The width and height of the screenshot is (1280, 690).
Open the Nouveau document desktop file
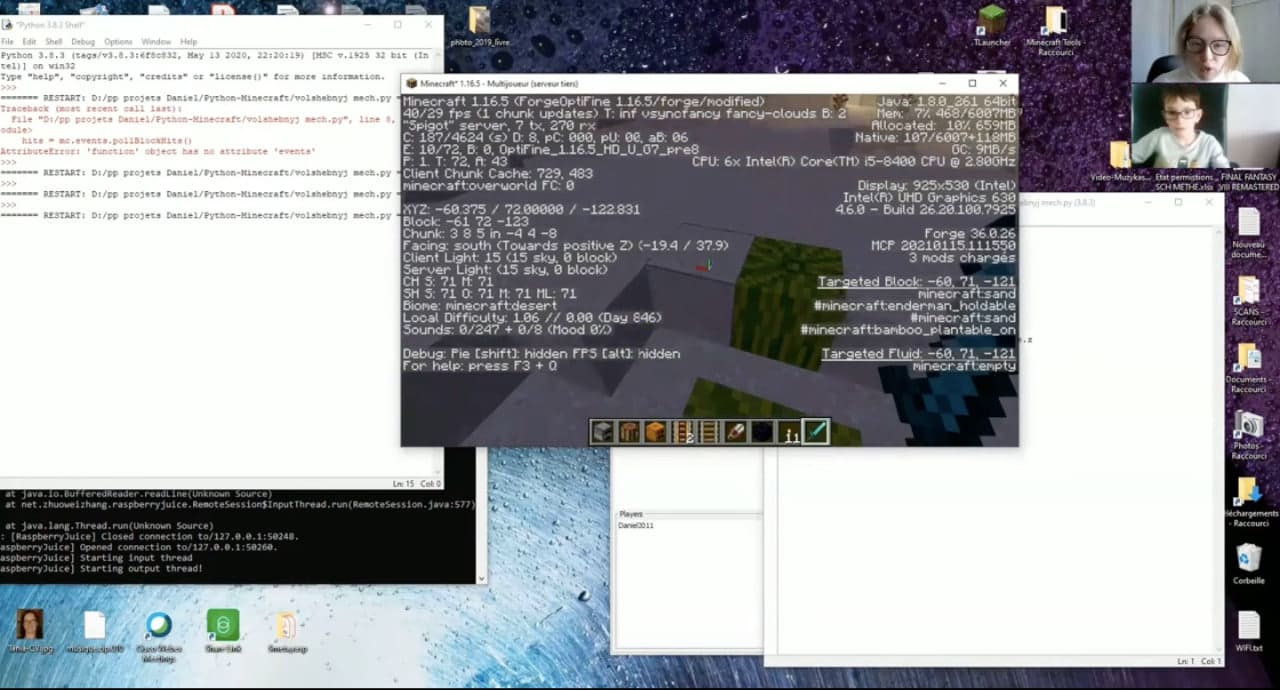coord(1249,233)
